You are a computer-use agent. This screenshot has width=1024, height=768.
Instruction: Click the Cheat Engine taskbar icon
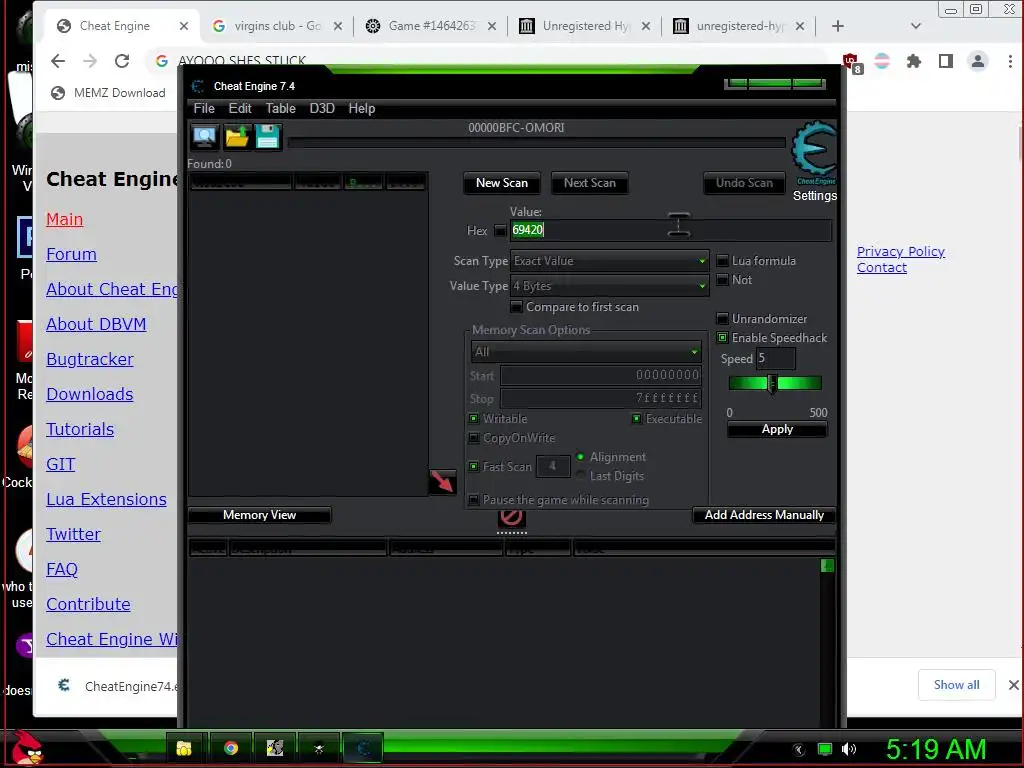363,748
